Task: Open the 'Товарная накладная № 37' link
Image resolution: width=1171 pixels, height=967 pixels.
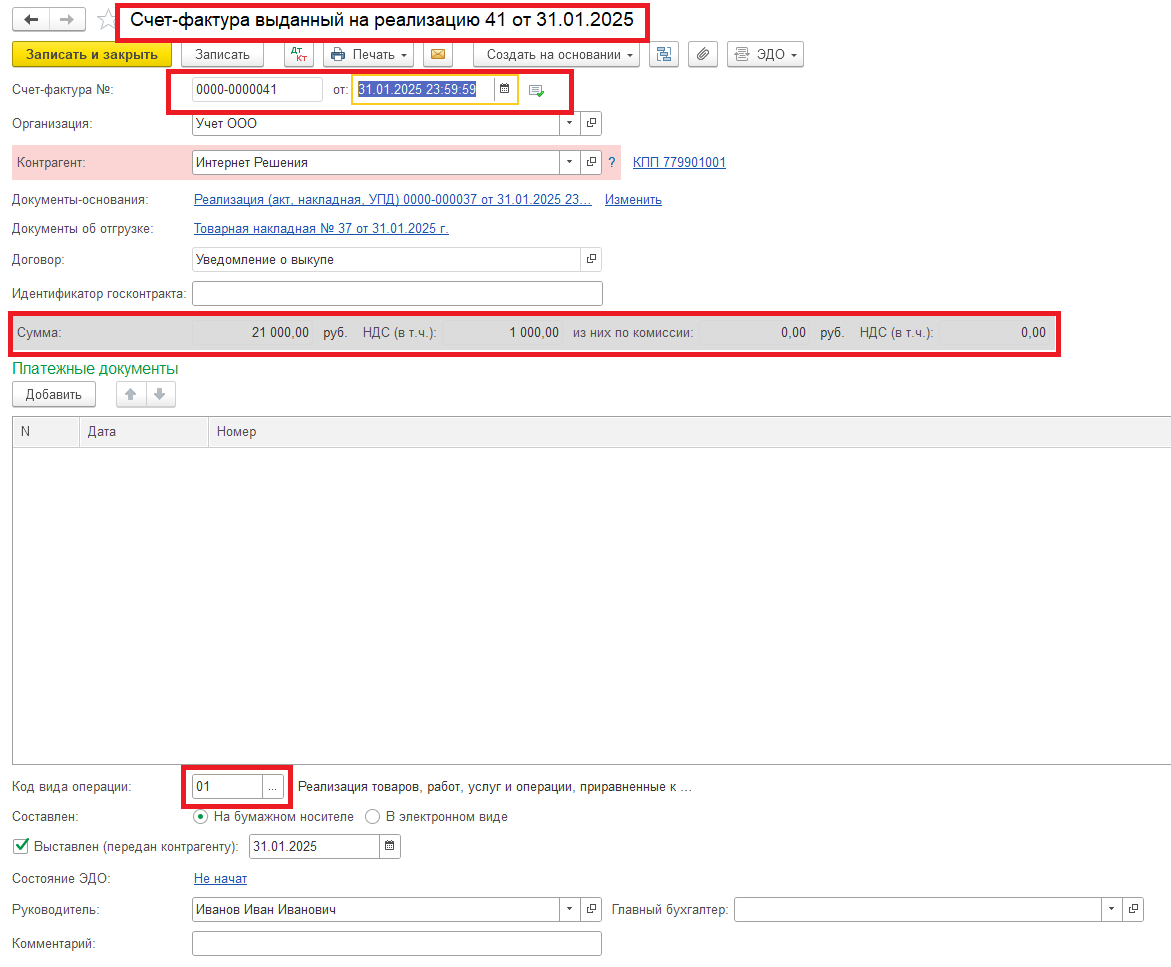Action: pyautogui.click(x=321, y=229)
